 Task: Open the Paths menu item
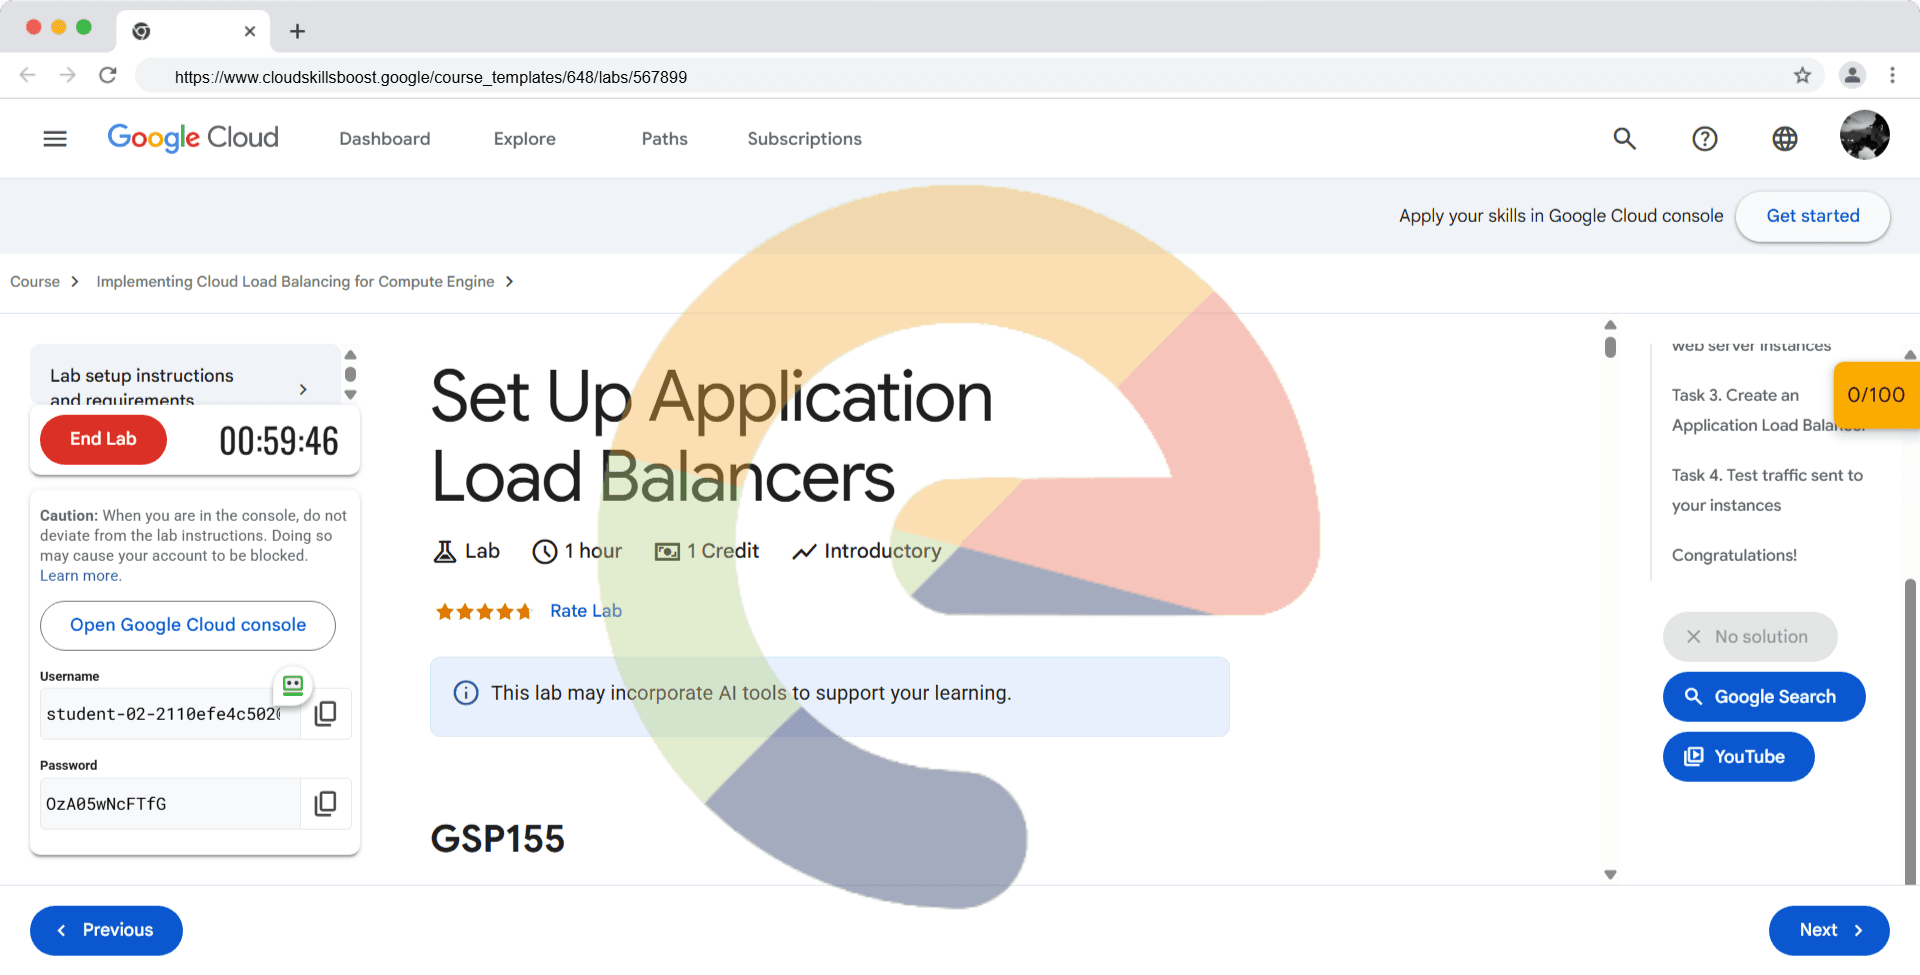[665, 139]
